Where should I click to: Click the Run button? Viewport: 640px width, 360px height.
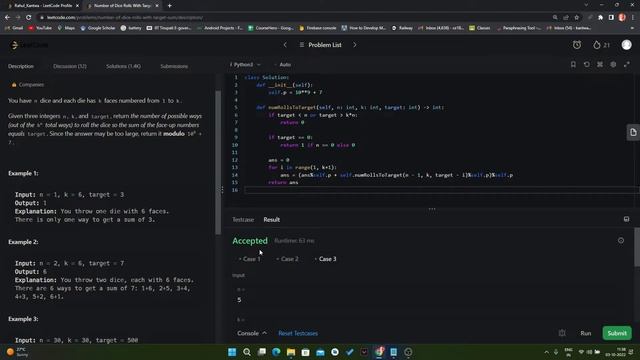pyautogui.click(x=586, y=333)
